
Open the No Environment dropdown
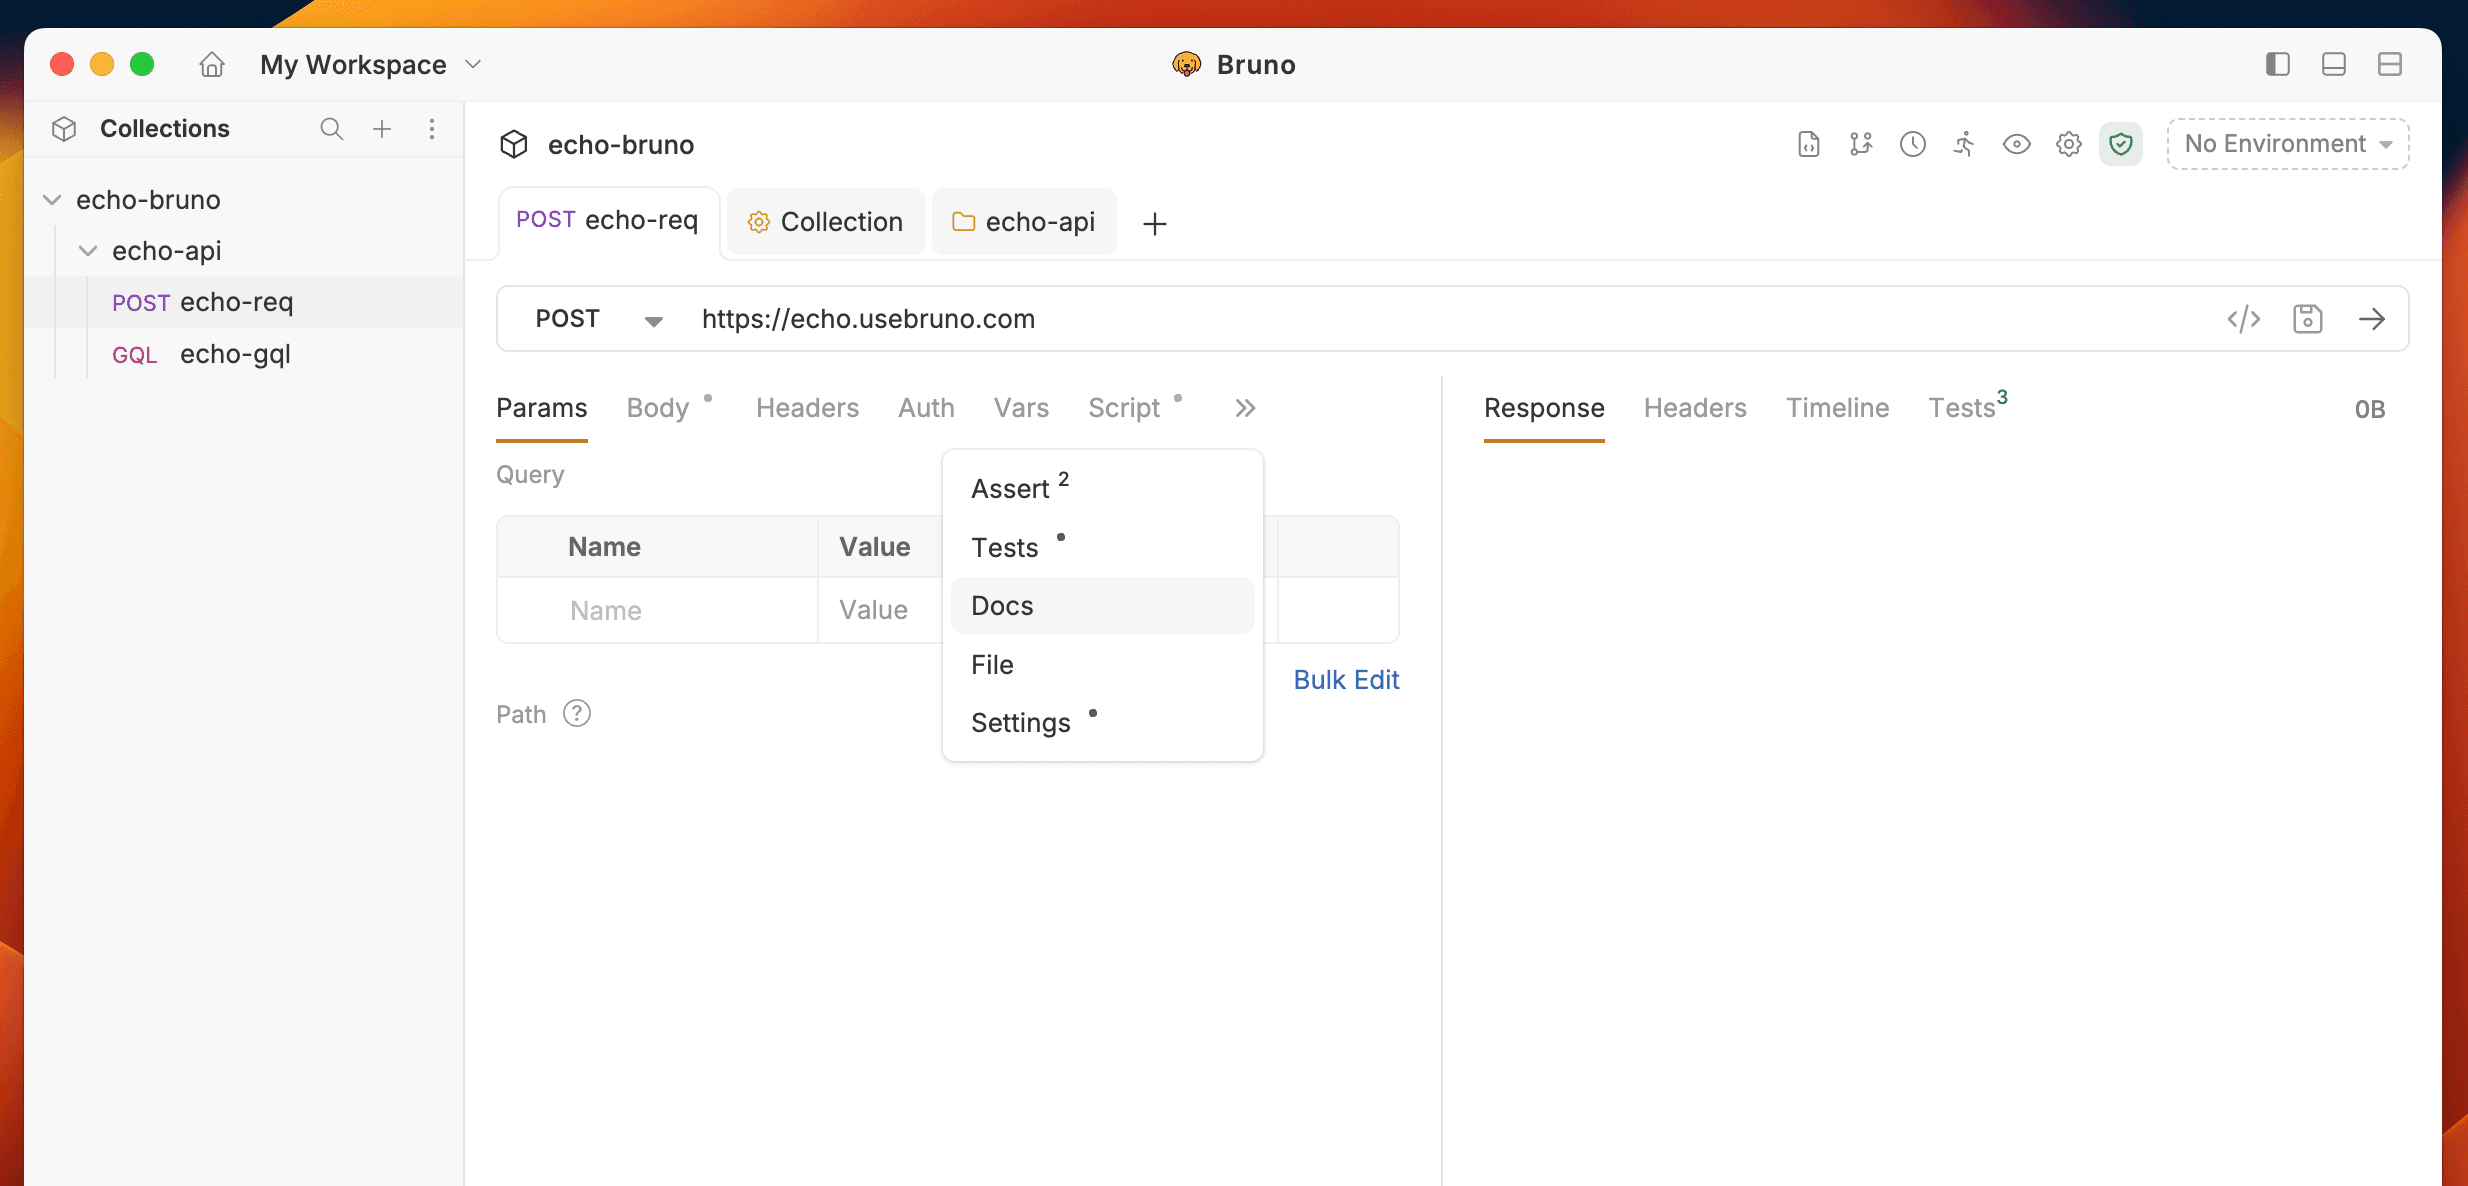coord(2287,144)
